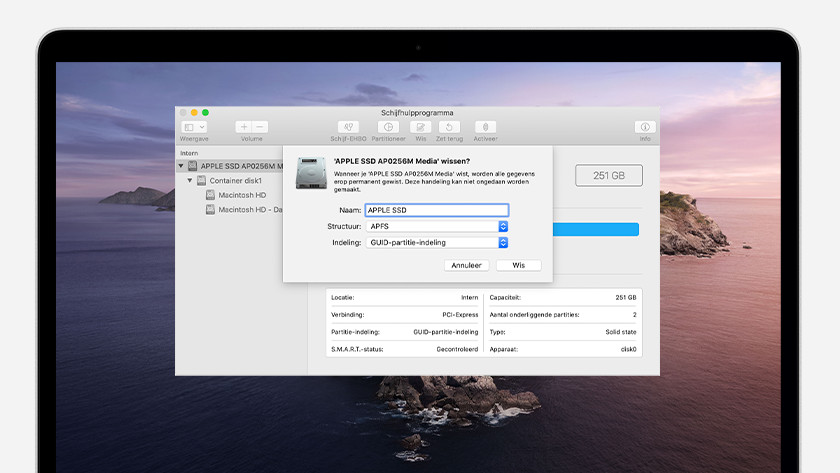Click the disk0 Apparaat value
This screenshot has width=840, height=473.
click(628, 349)
